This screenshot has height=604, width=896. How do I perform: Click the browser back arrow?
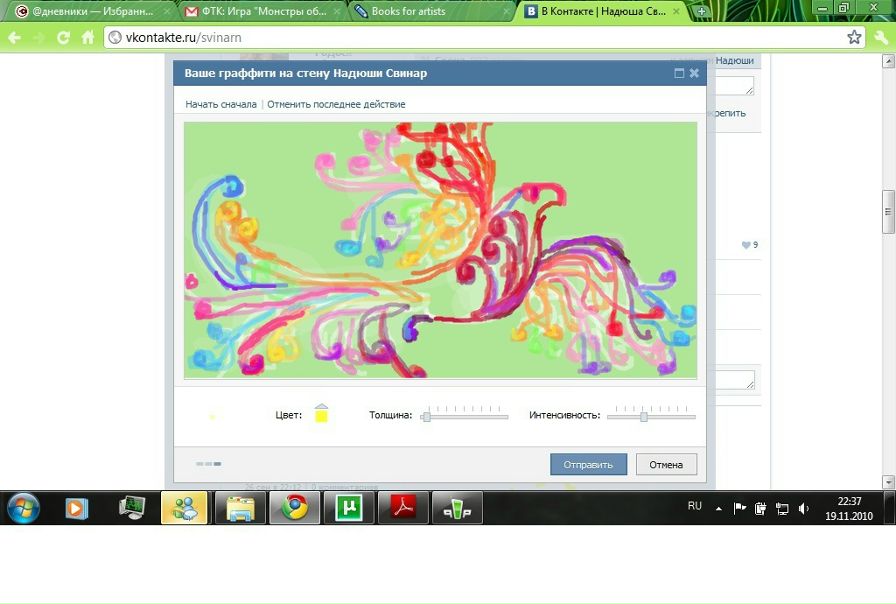pyautogui.click(x=15, y=37)
